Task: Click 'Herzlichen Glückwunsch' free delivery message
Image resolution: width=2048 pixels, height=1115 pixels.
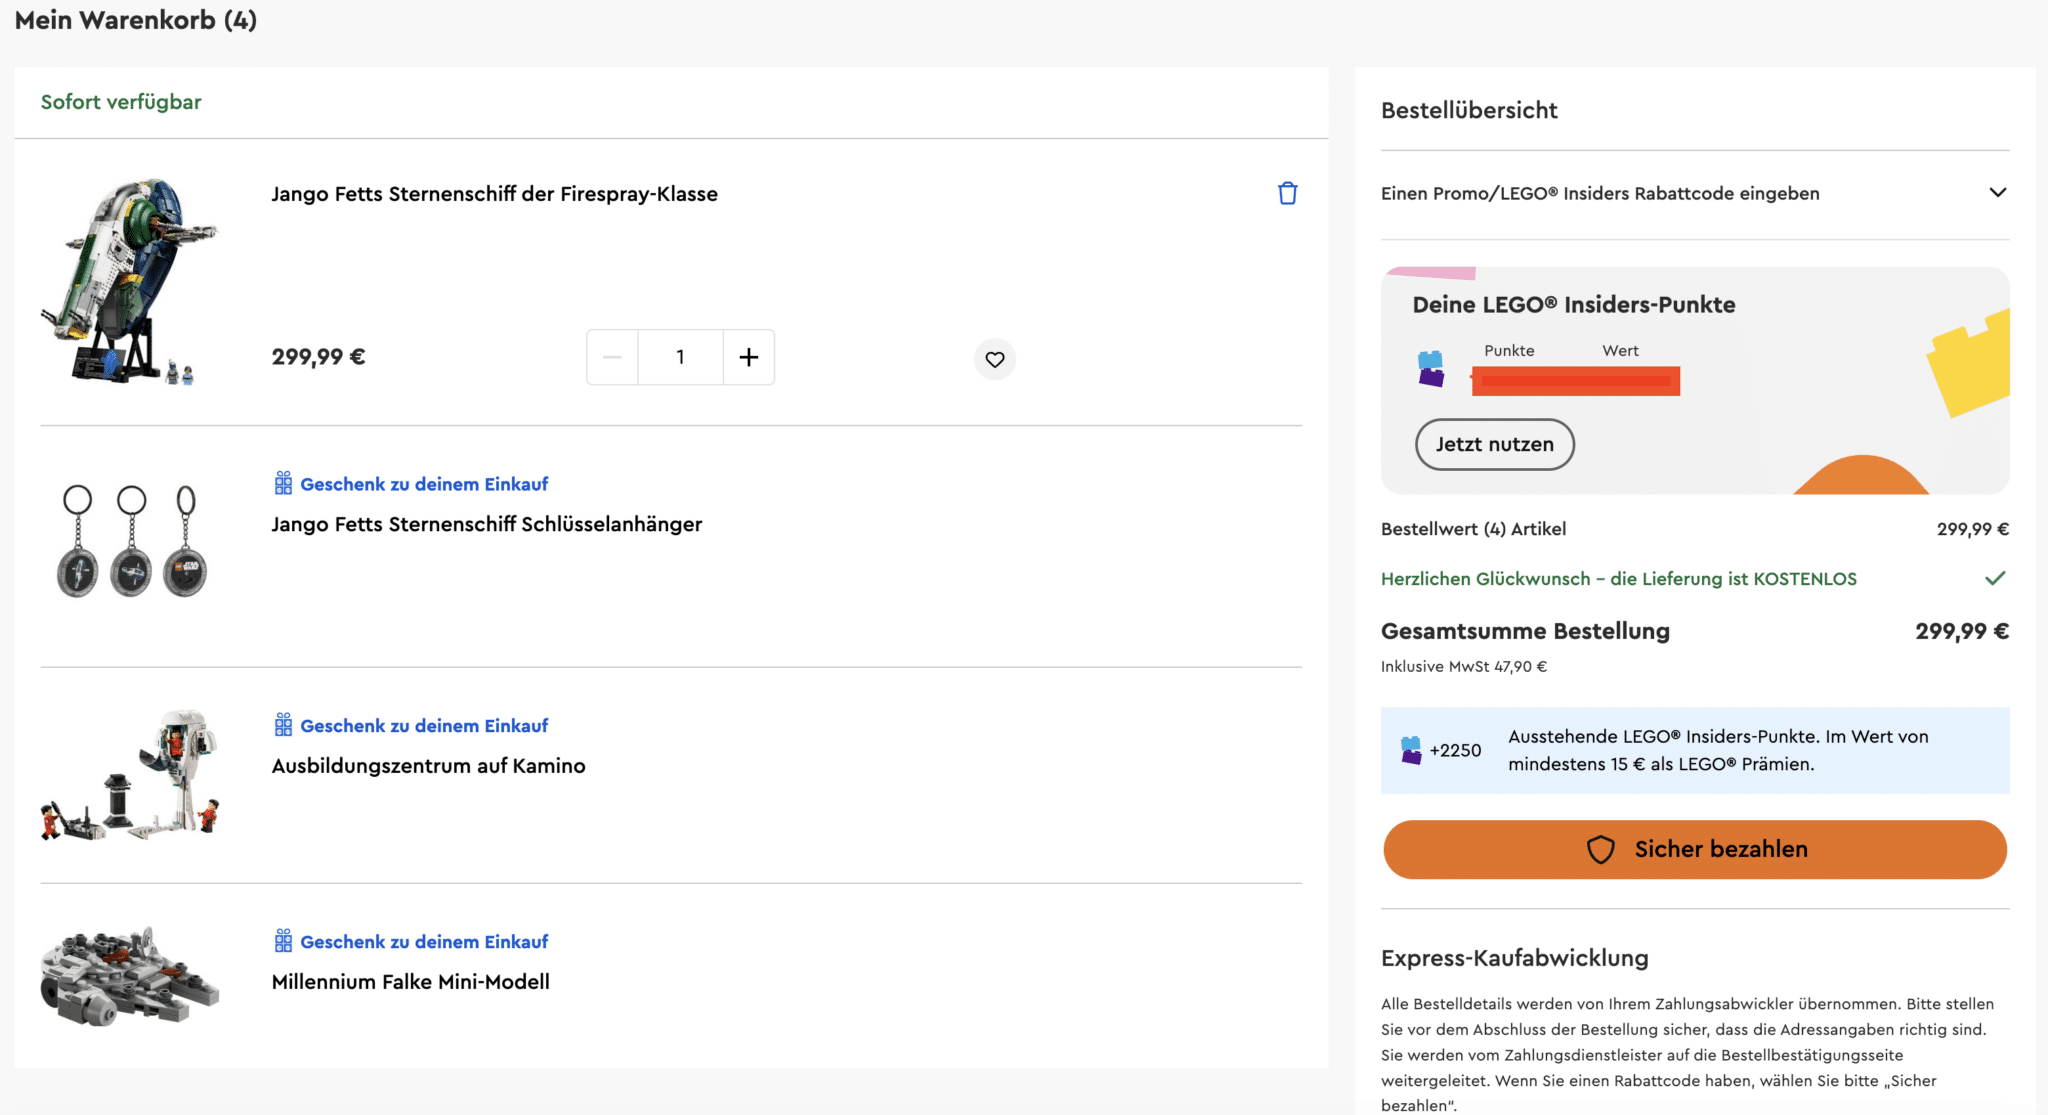Action: (x=1618, y=579)
